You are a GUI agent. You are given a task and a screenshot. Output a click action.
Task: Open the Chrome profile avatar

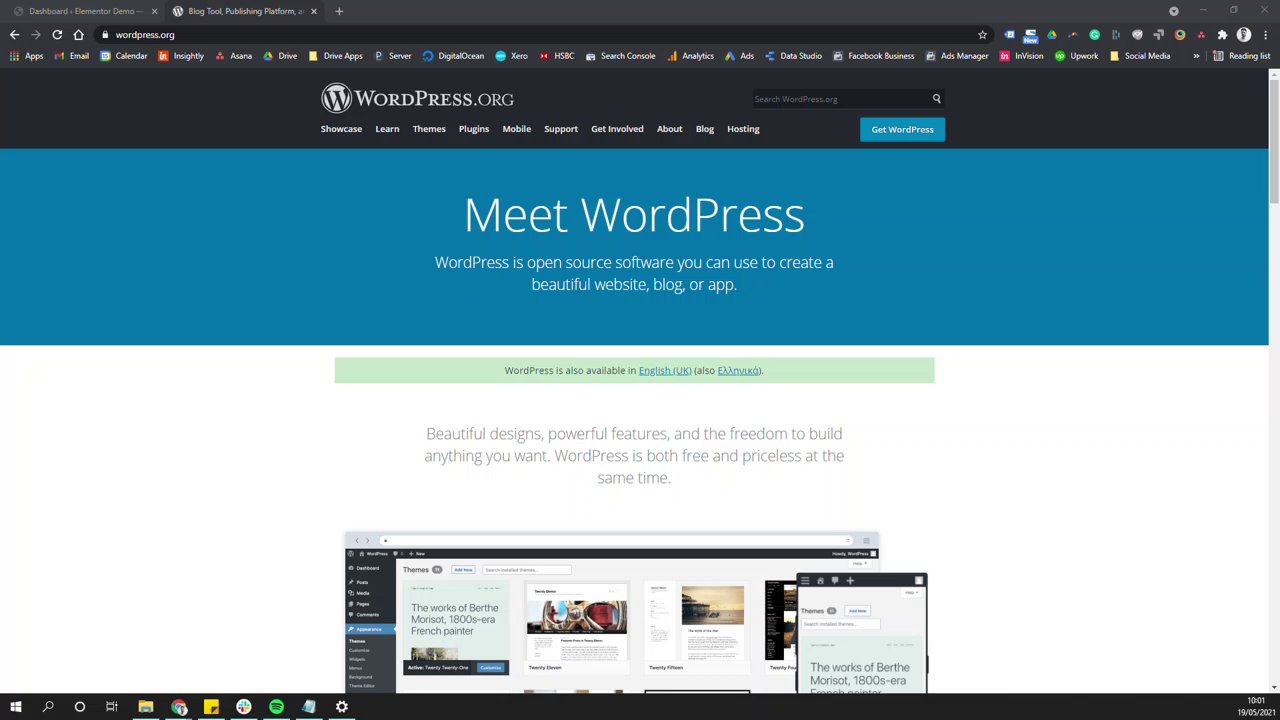point(1244,35)
